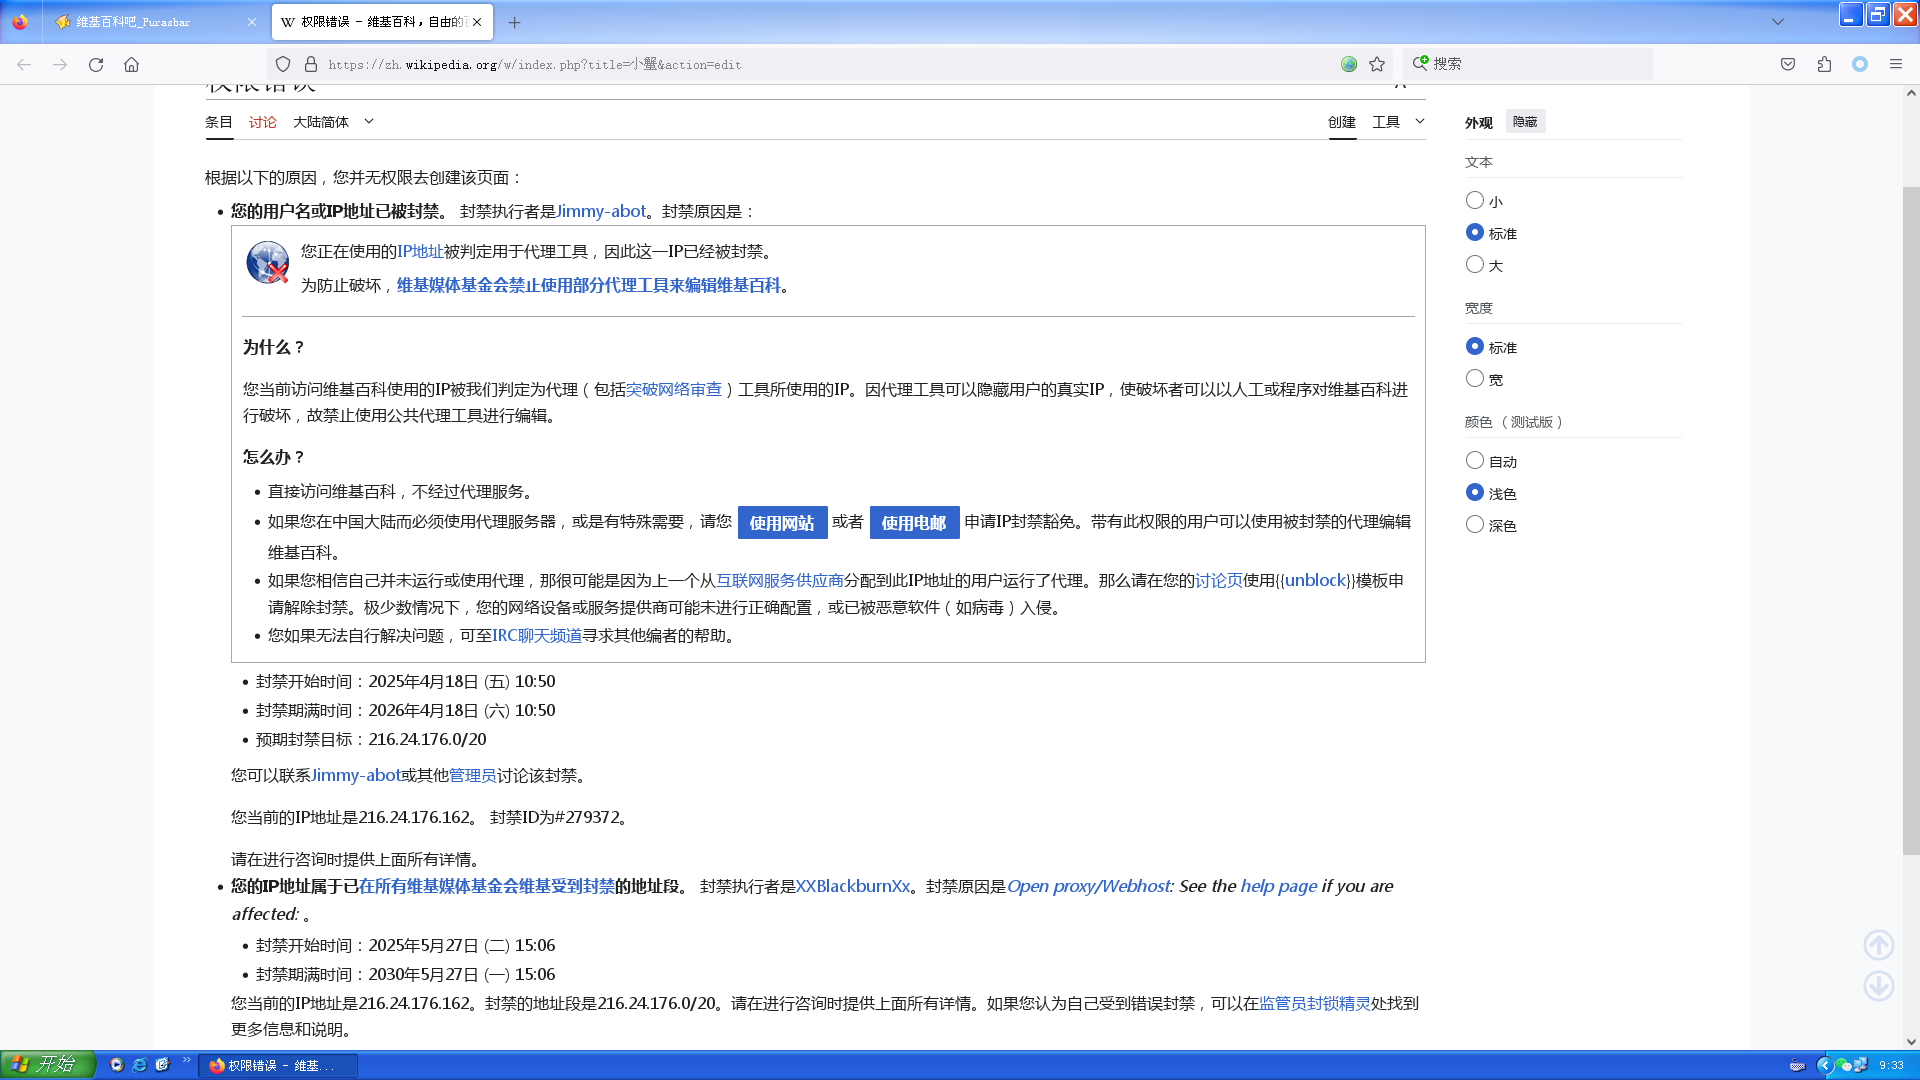Click the blue account circle icon
Viewport: 1920px width, 1080px height.
(1860, 64)
